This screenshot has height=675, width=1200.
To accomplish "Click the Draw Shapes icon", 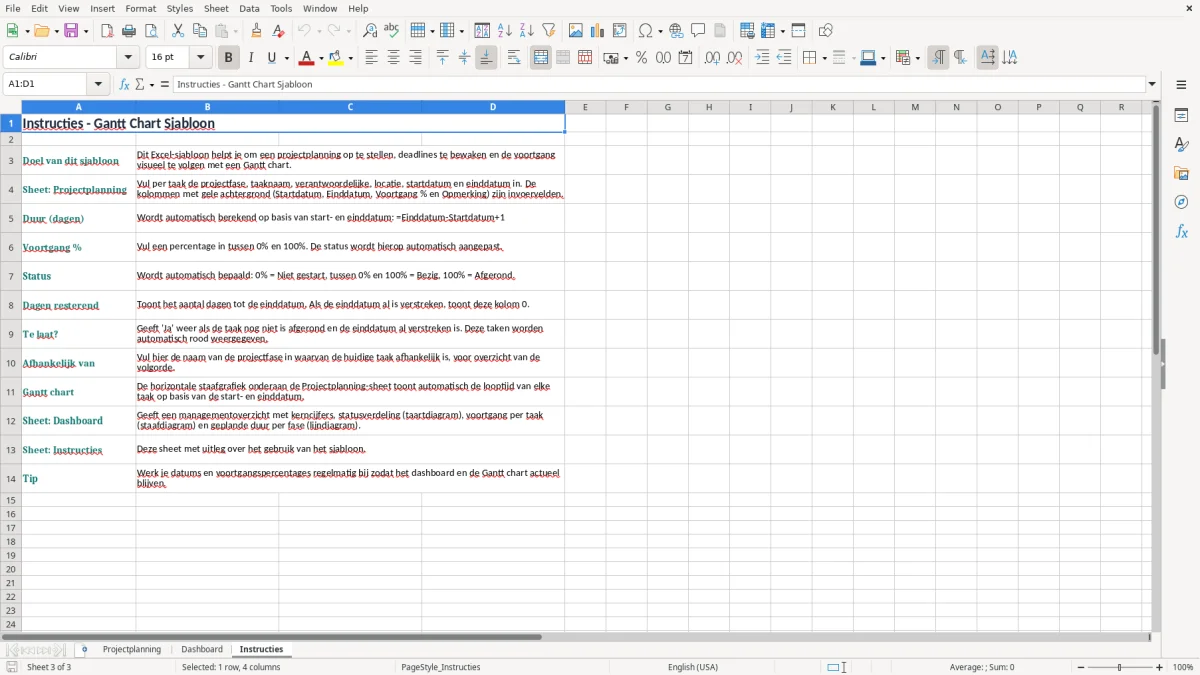I will tap(826, 31).
